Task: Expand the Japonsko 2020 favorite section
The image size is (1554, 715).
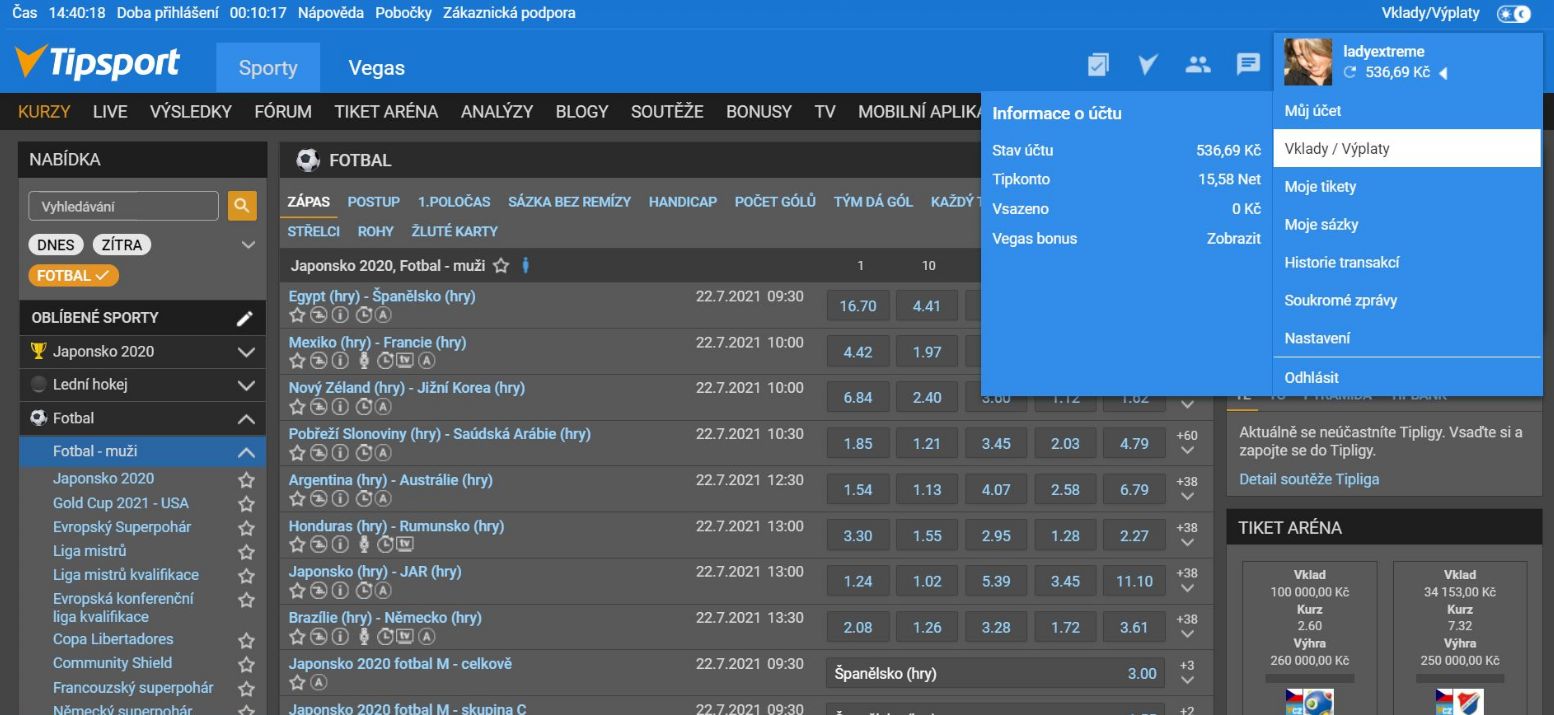Action: [x=246, y=352]
